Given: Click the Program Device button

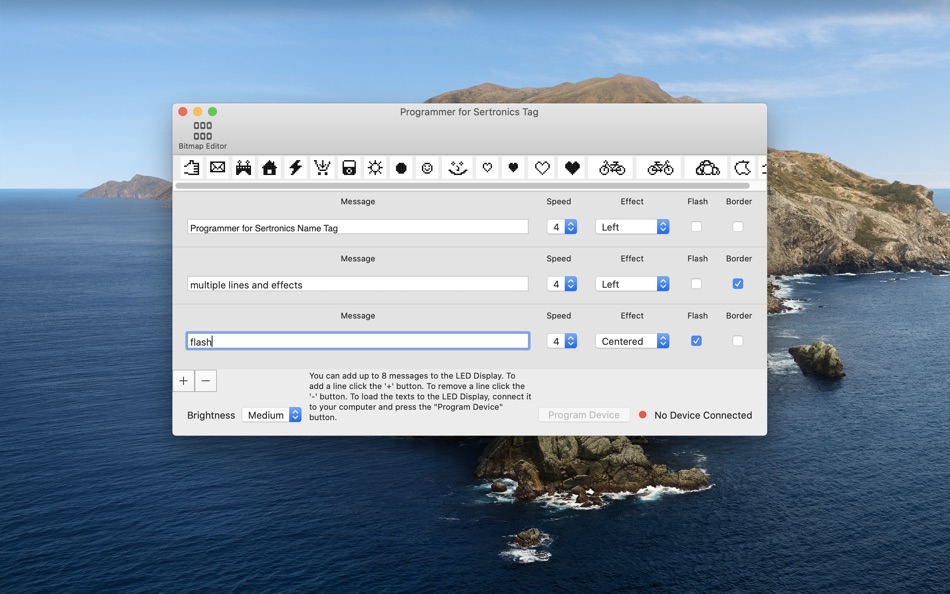Looking at the screenshot, I should [584, 415].
